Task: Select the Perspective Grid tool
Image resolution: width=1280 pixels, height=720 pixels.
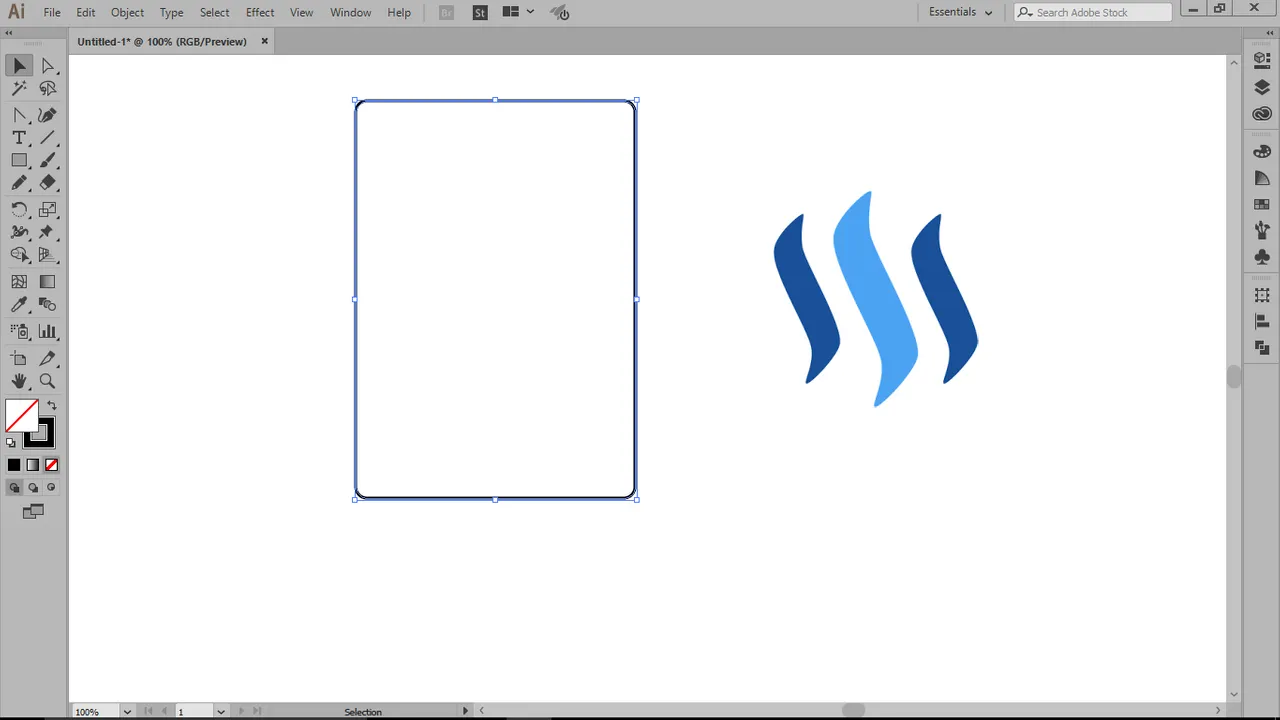Action: [x=47, y=256]
